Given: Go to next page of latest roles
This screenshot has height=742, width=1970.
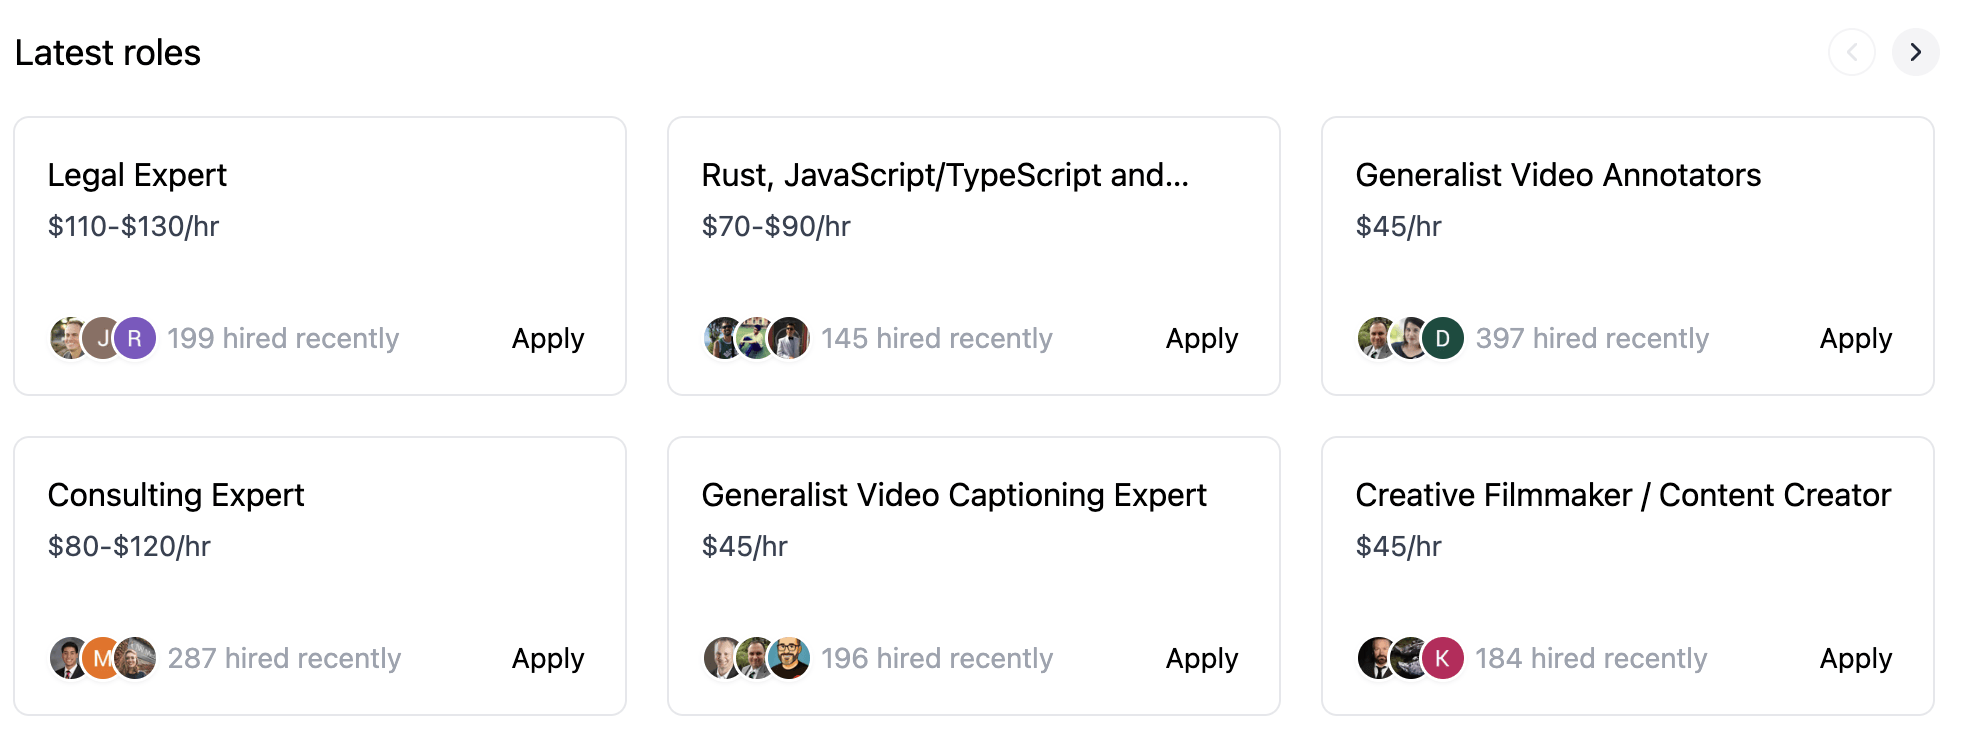Looking at the screenshot, I should (x=1915, y=52).
